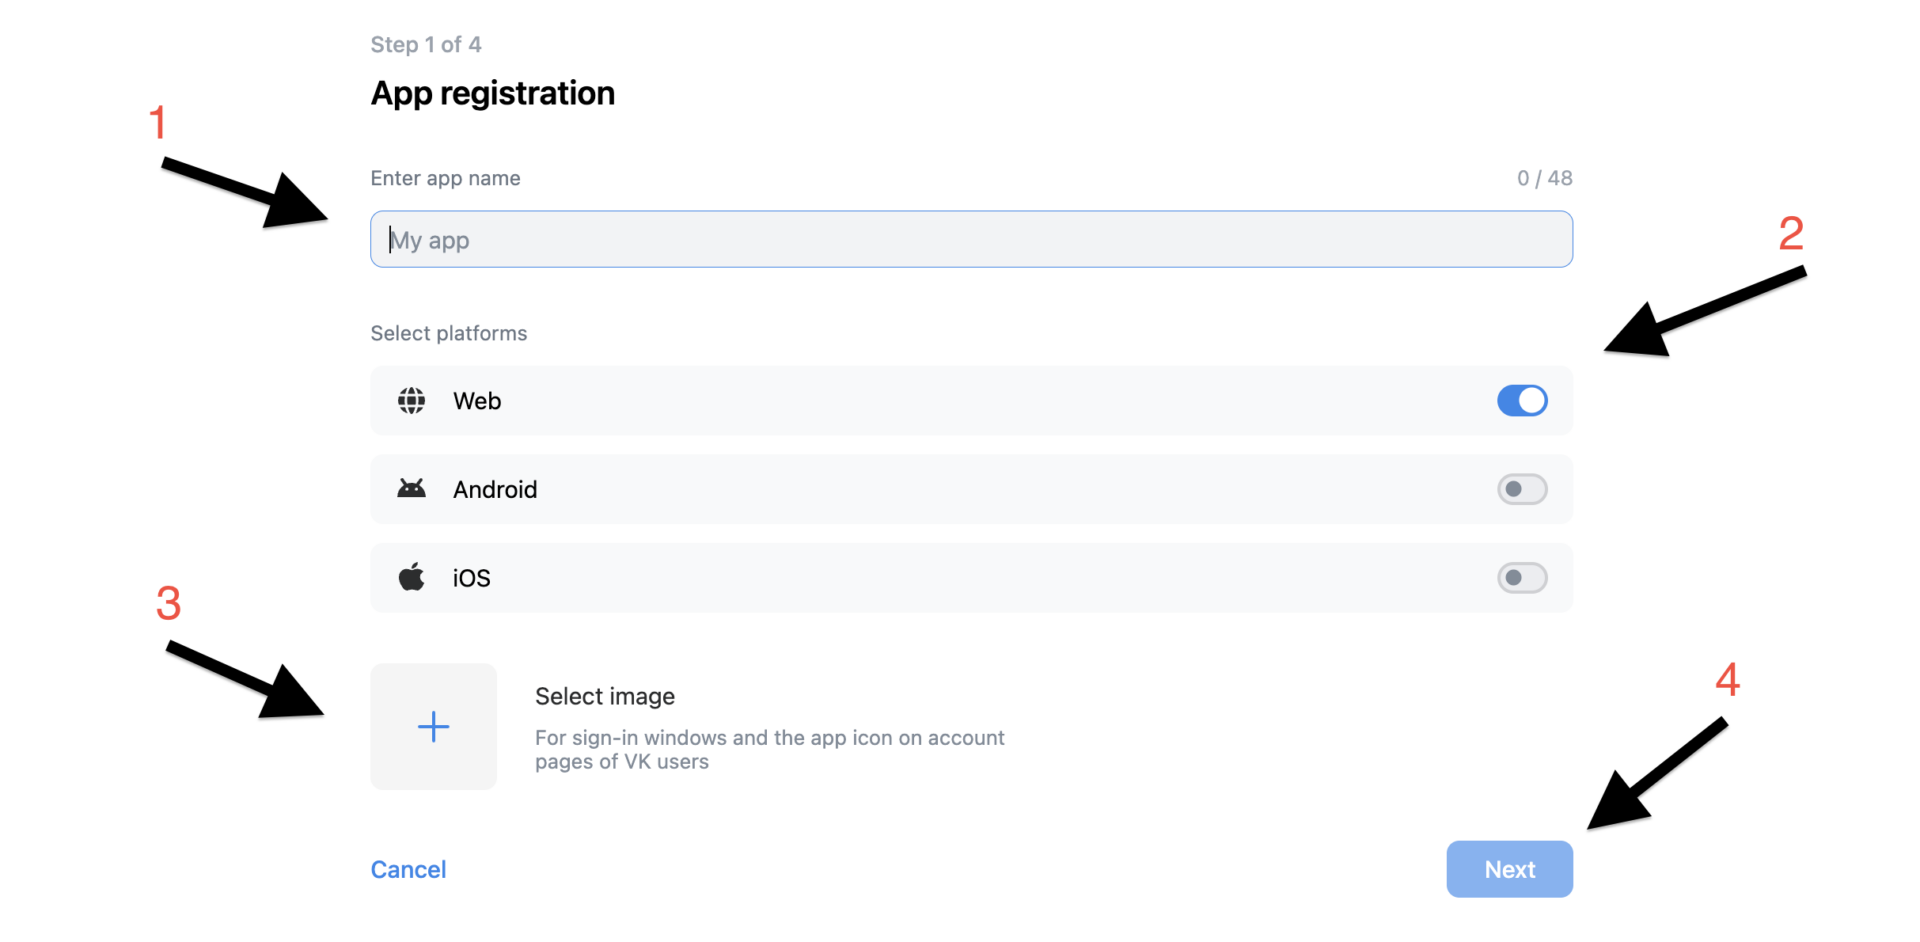Click the sign-in windows image description text

tap(768, 749)
